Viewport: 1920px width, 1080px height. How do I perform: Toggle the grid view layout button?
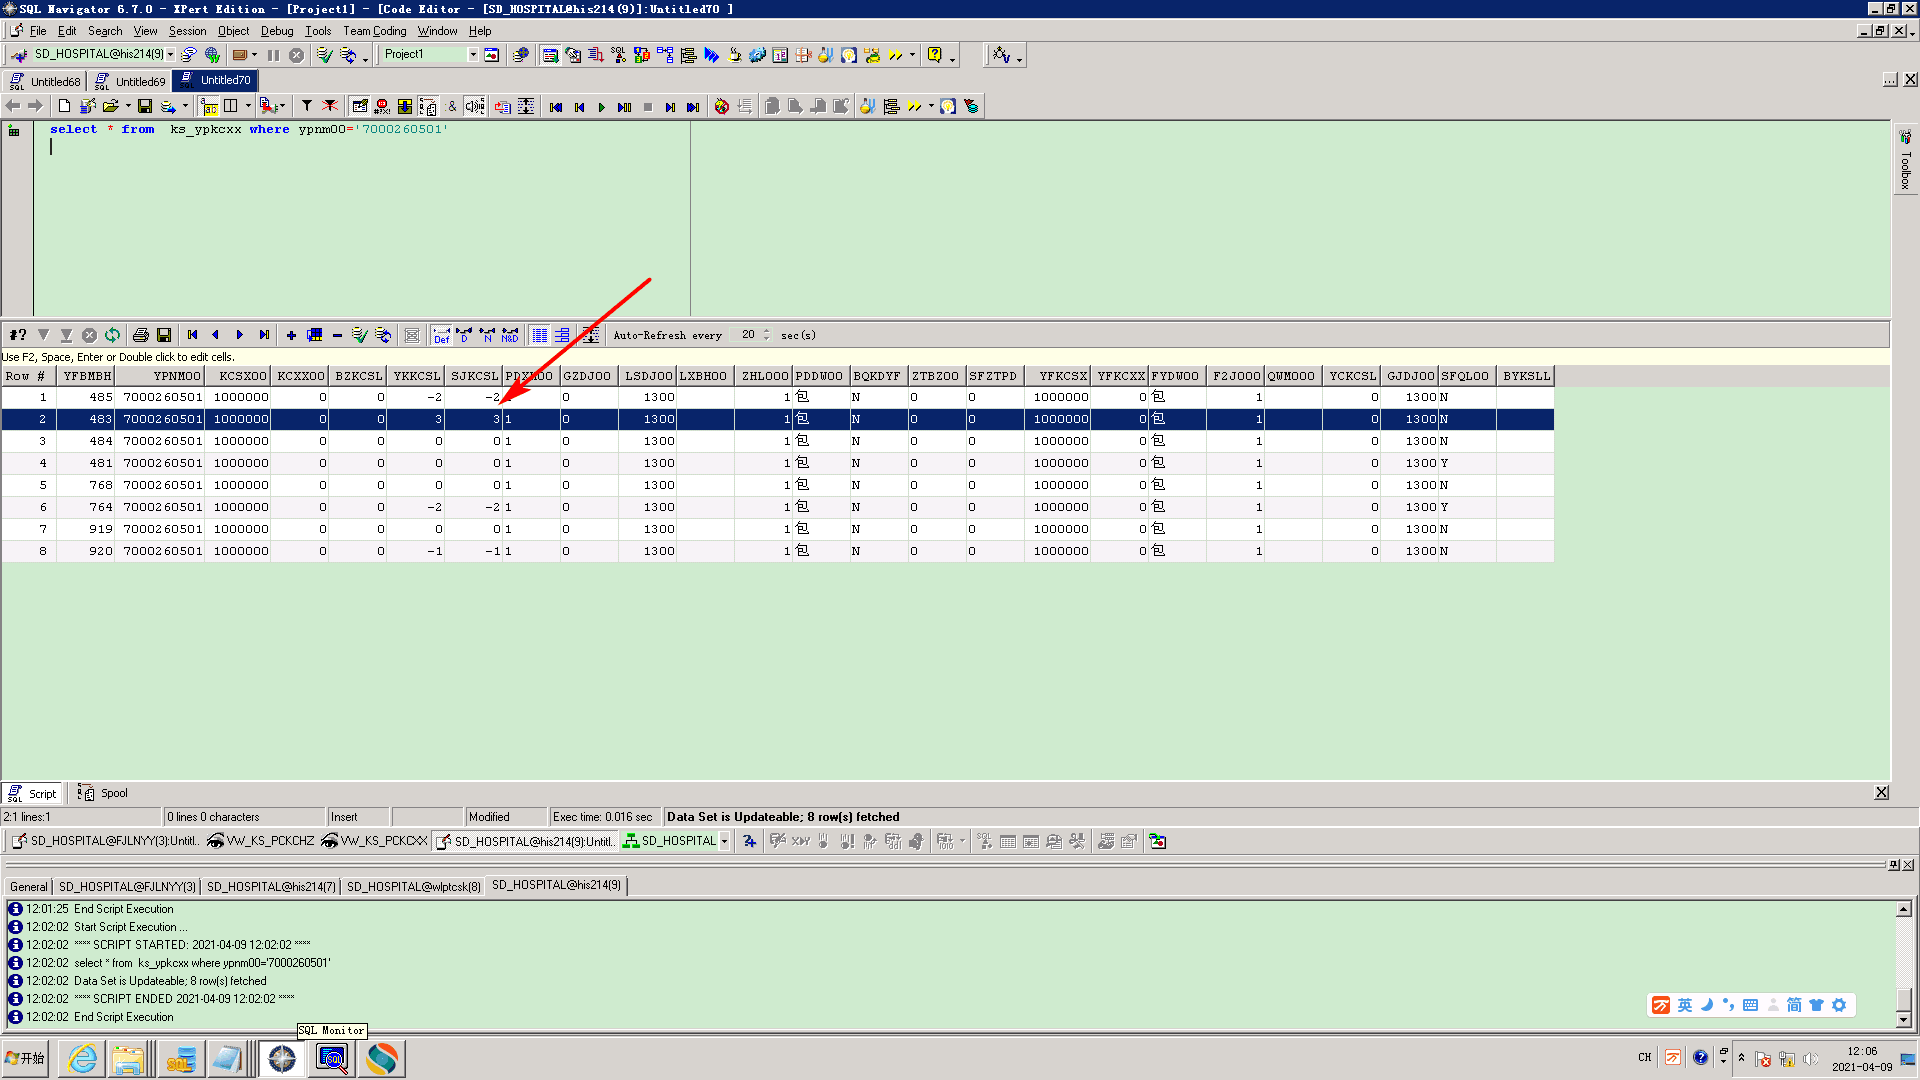tap(540, 335)
